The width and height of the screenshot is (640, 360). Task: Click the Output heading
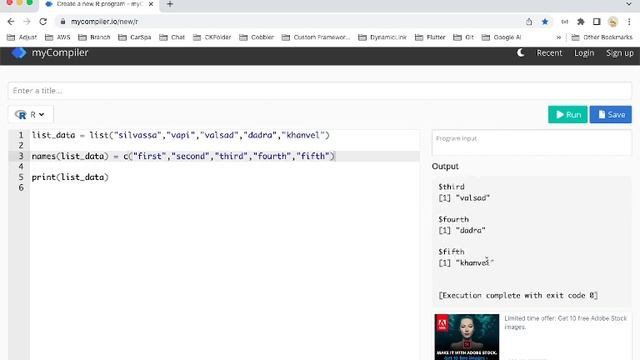click(x=445, y=167)
